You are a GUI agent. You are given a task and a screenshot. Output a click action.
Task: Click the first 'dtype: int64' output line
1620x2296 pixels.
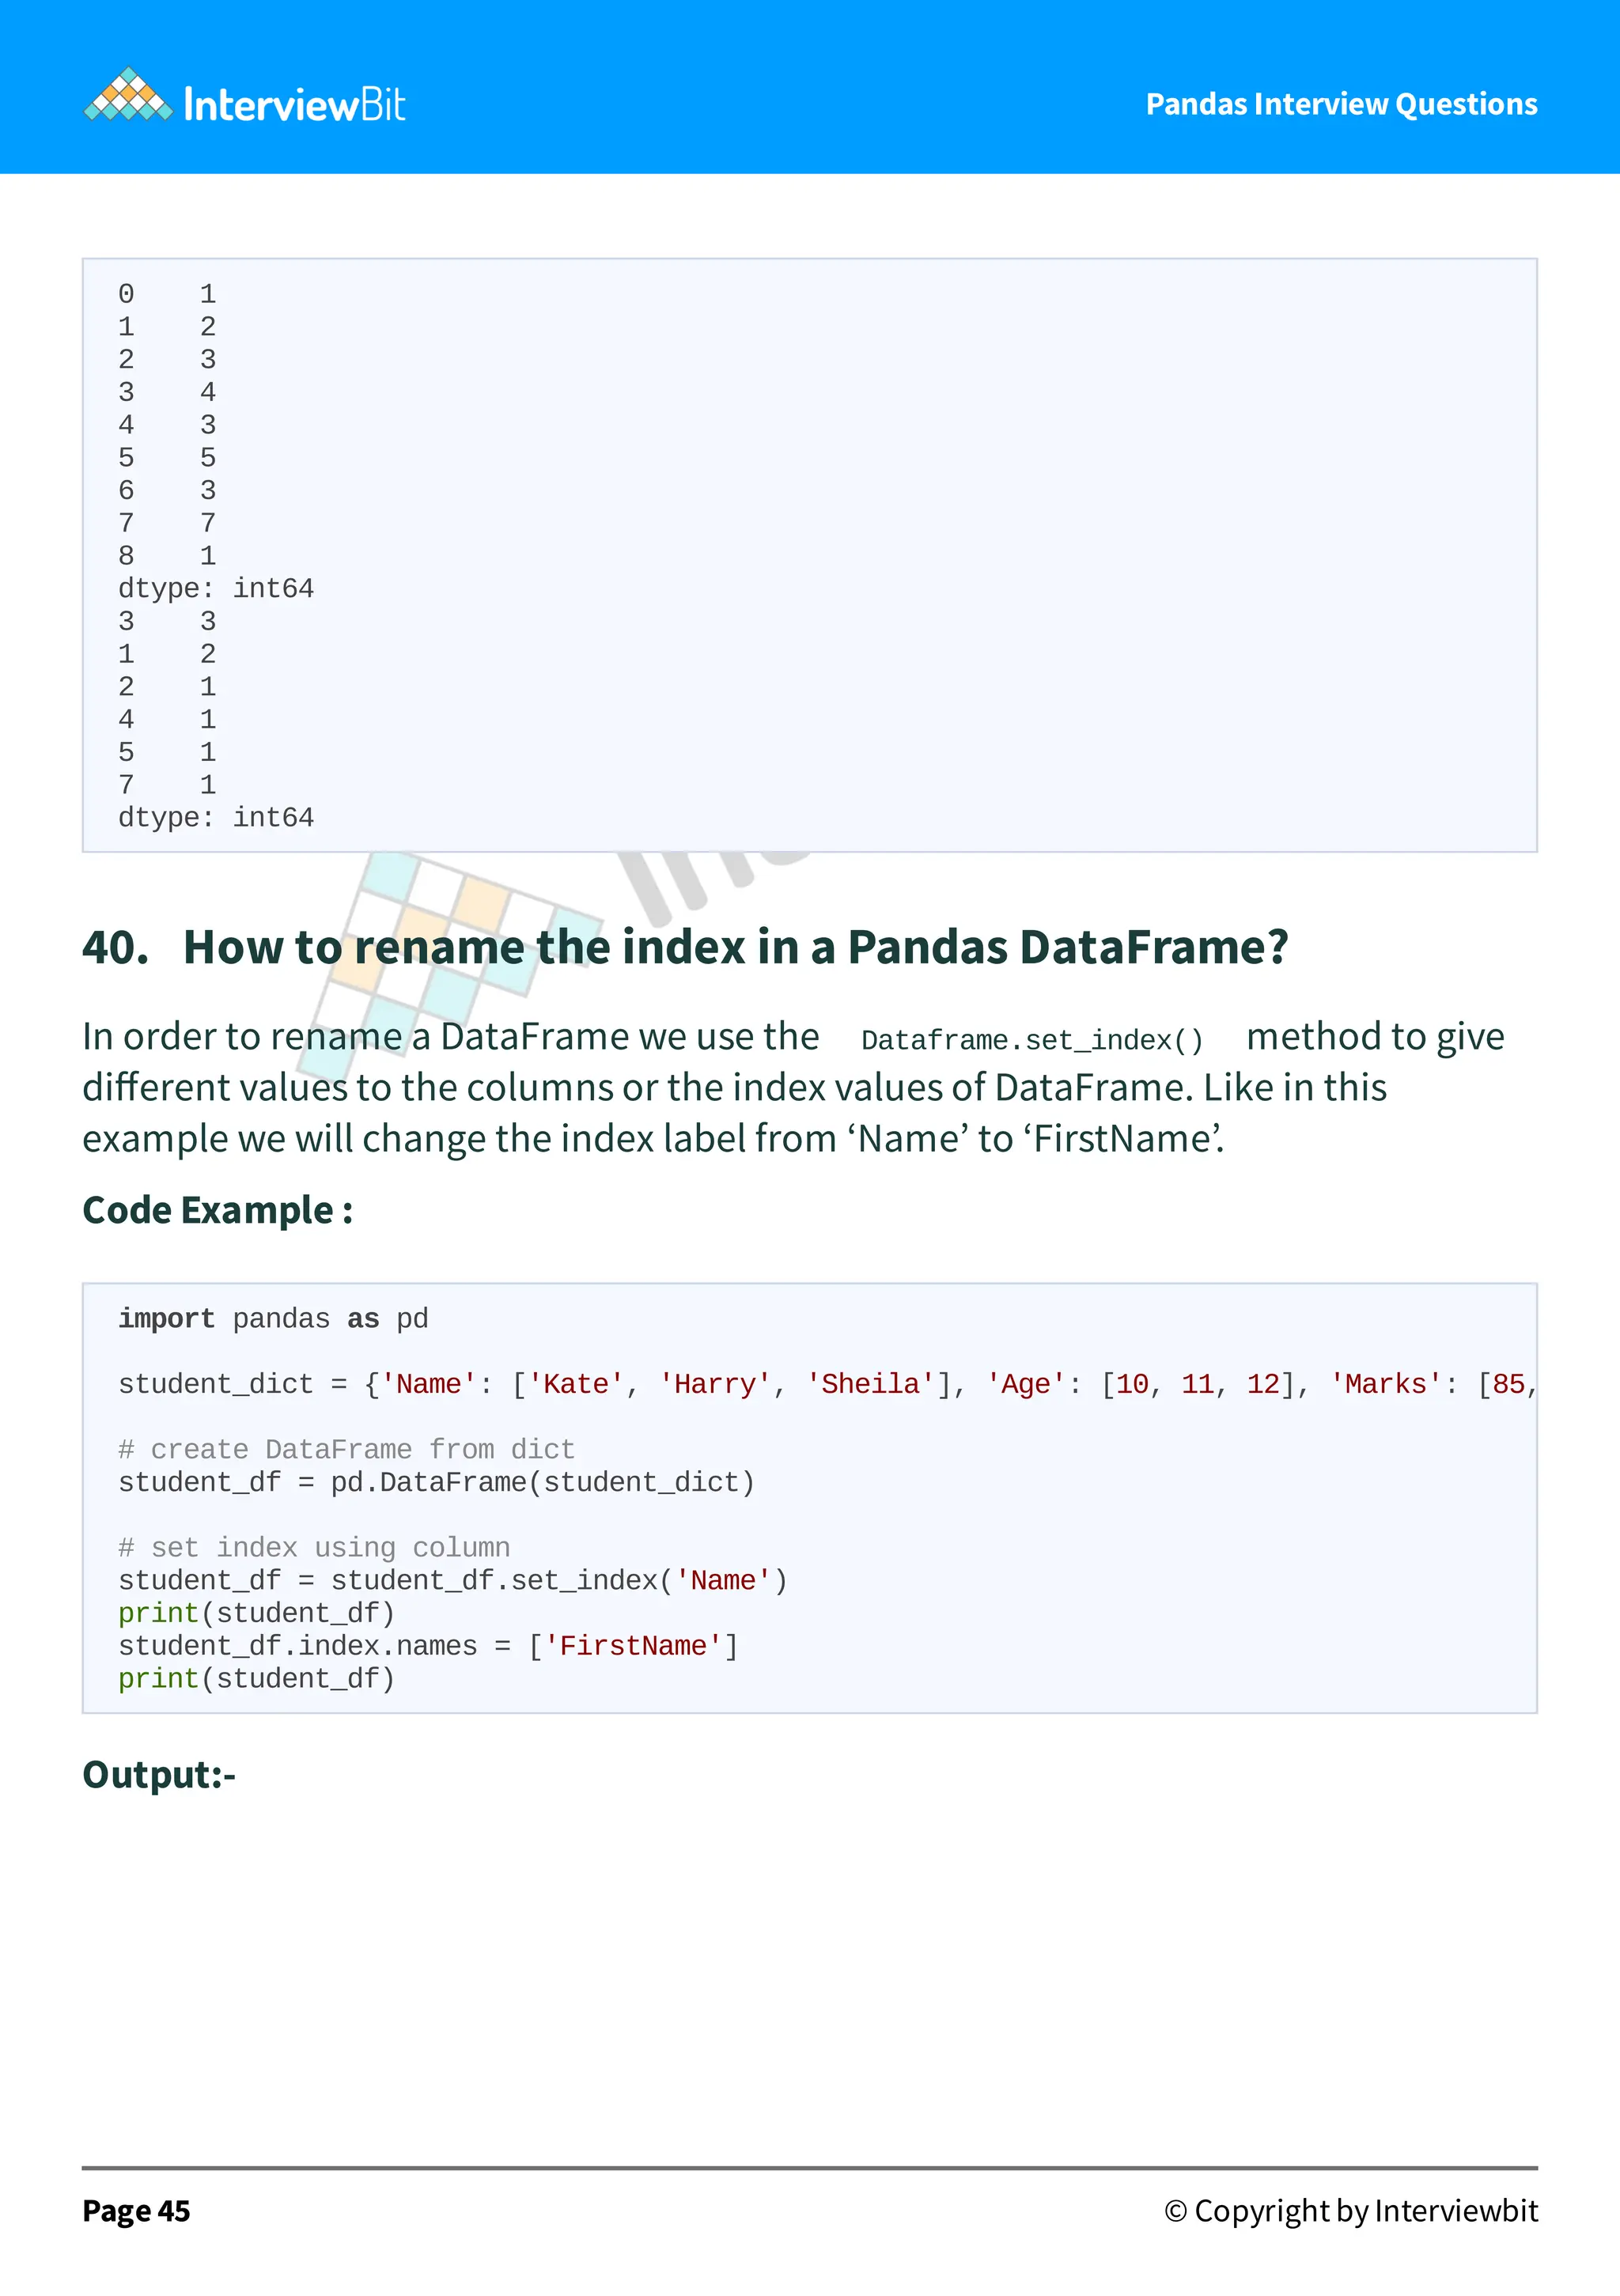tap(216, 588)
